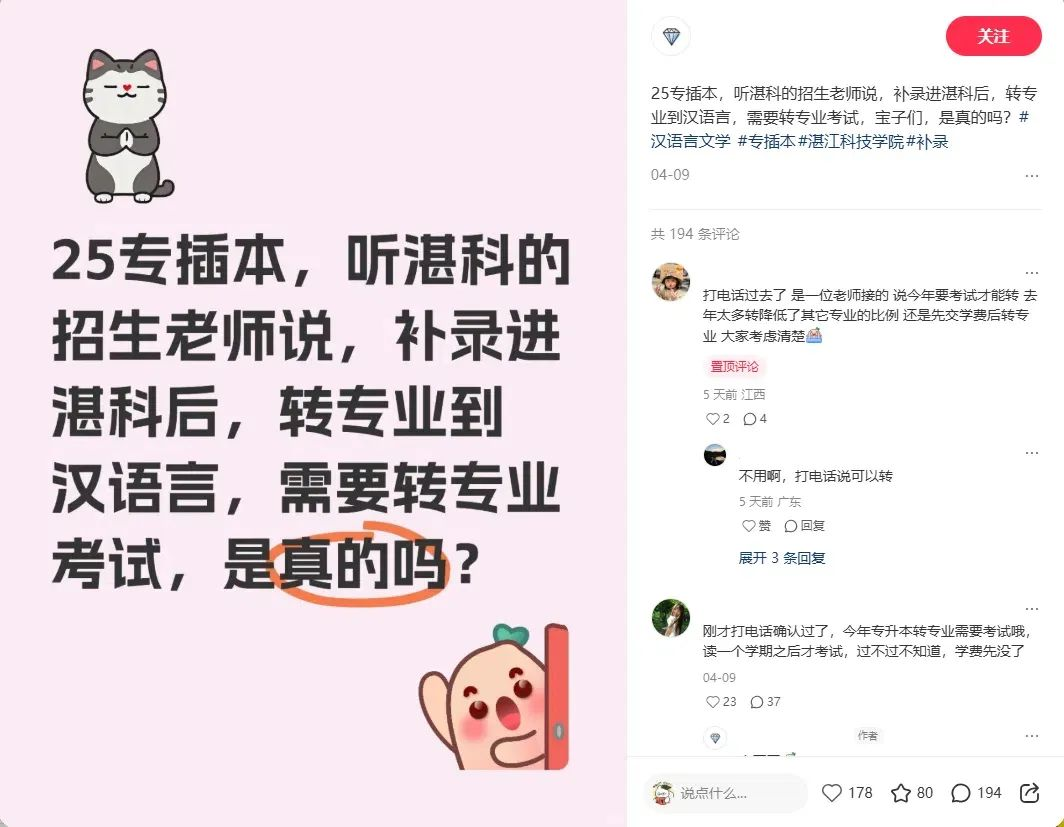1064x827 pixels.
Task: Click reply bubble icon showing 37
Action: point(757,701)
